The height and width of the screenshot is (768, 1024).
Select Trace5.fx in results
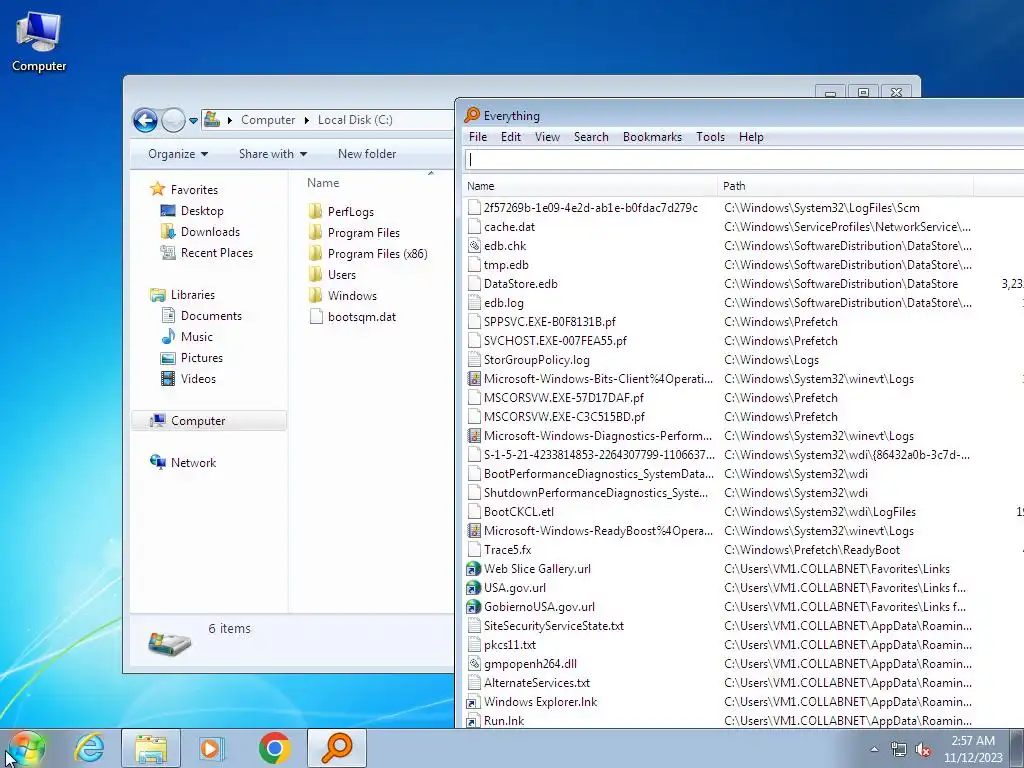tap(507, 550)
